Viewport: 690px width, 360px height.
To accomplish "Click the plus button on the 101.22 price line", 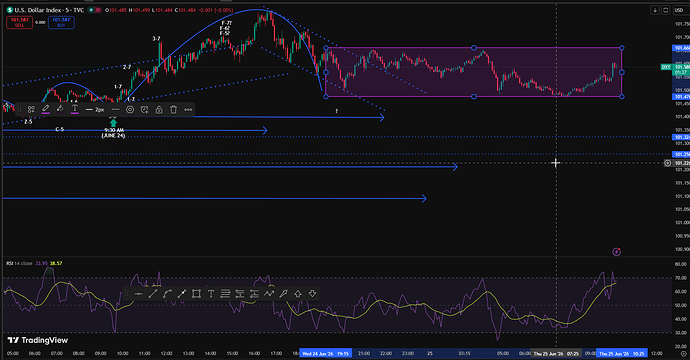I will [x=668, y=163].
